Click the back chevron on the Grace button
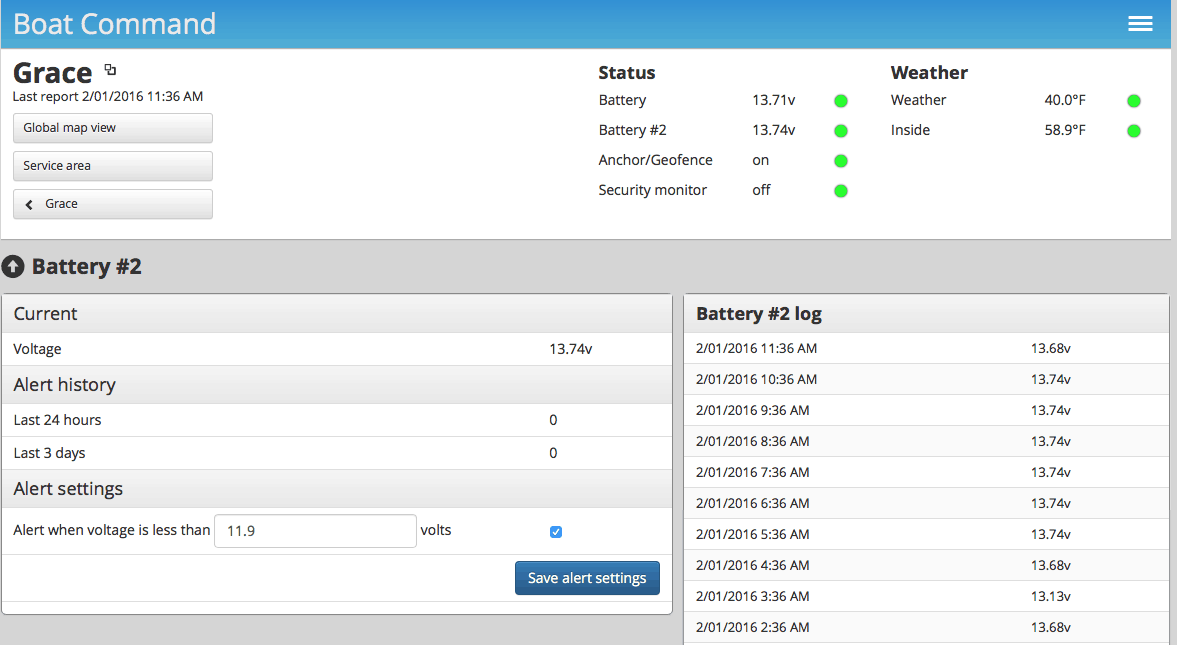The height and width of the screenshot is (645, 1177). pyautogui.click(x=27, y=204)
